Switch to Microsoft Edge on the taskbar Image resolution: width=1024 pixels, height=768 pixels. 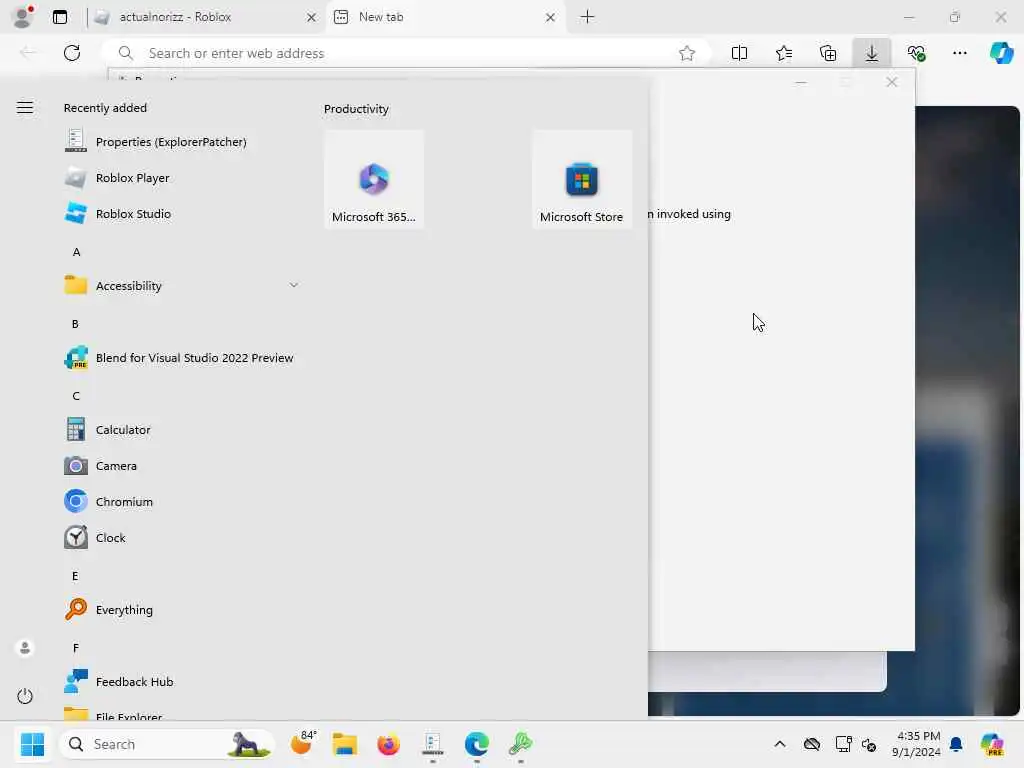[477, 744]
